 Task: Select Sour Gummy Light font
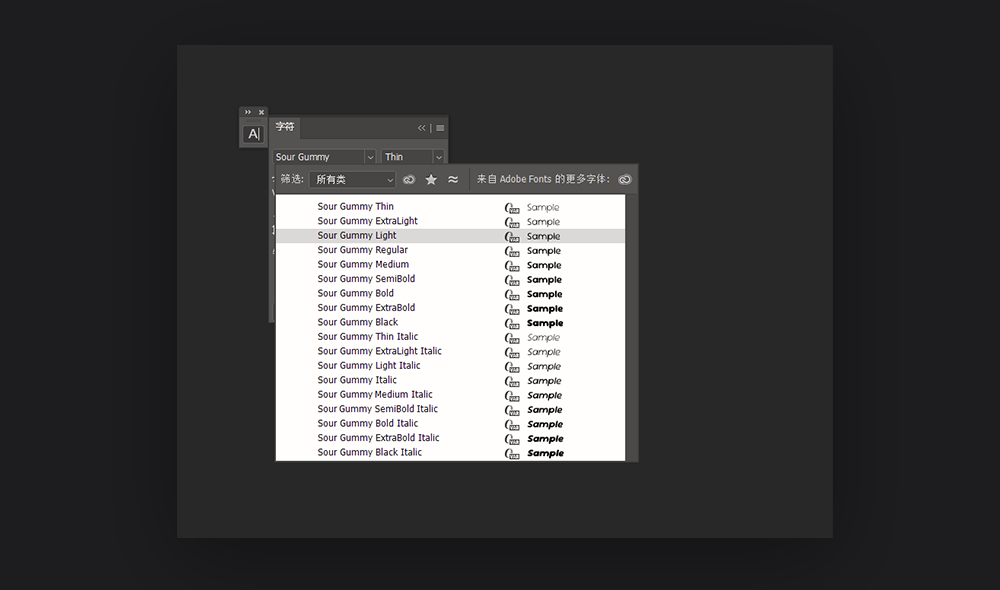[x=450, y=235]
